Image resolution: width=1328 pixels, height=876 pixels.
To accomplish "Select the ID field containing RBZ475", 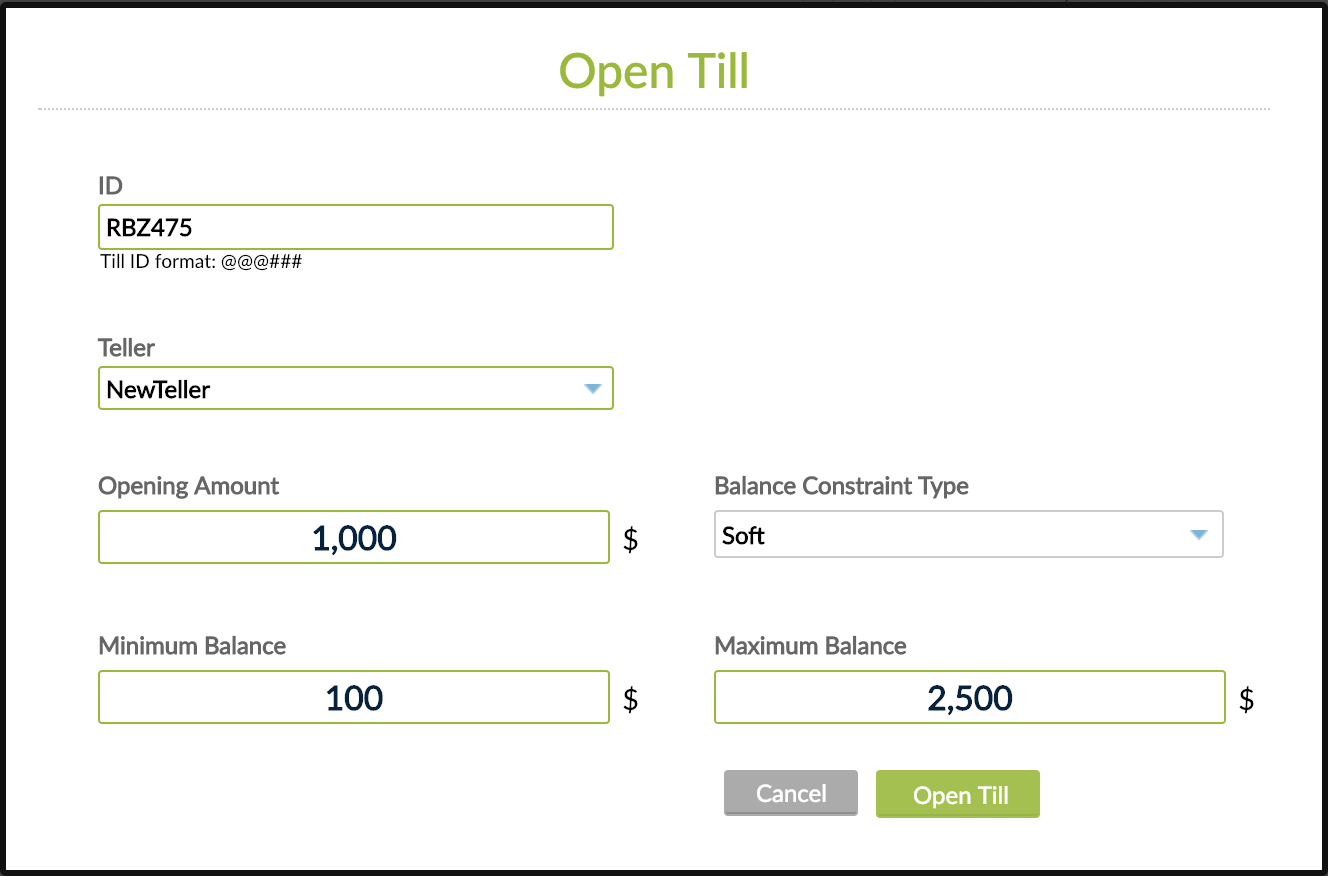I will coord(355,227).
